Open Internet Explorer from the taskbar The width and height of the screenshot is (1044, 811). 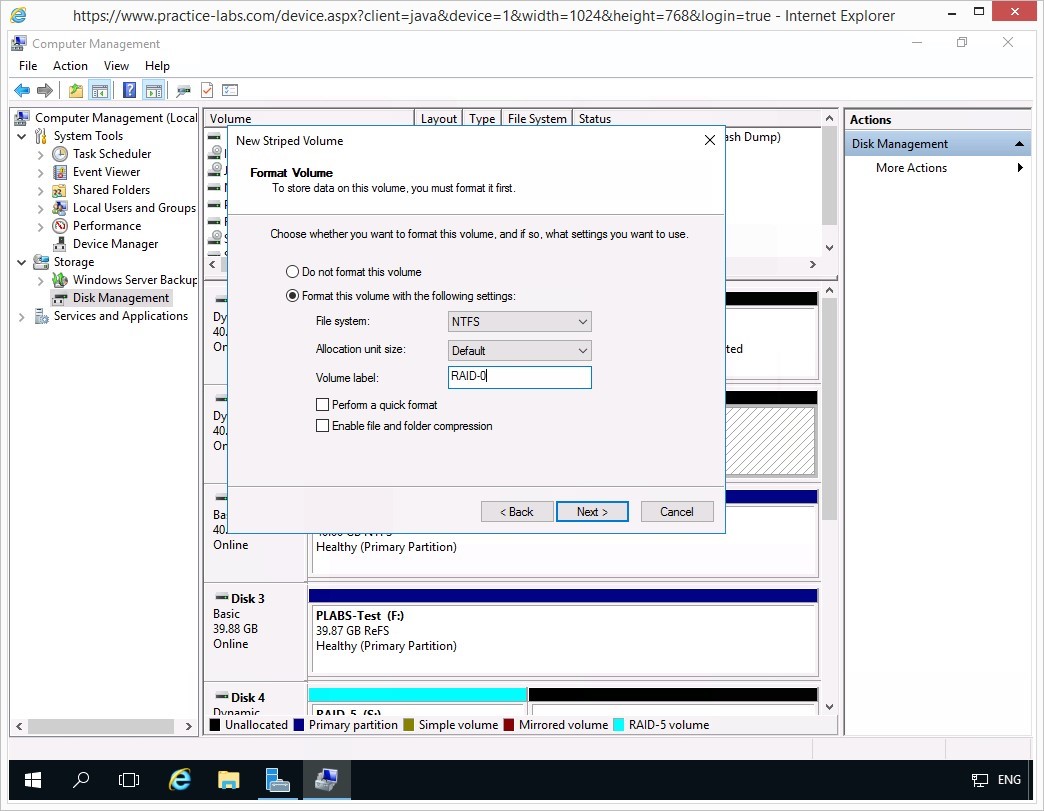tap(180, 780)
